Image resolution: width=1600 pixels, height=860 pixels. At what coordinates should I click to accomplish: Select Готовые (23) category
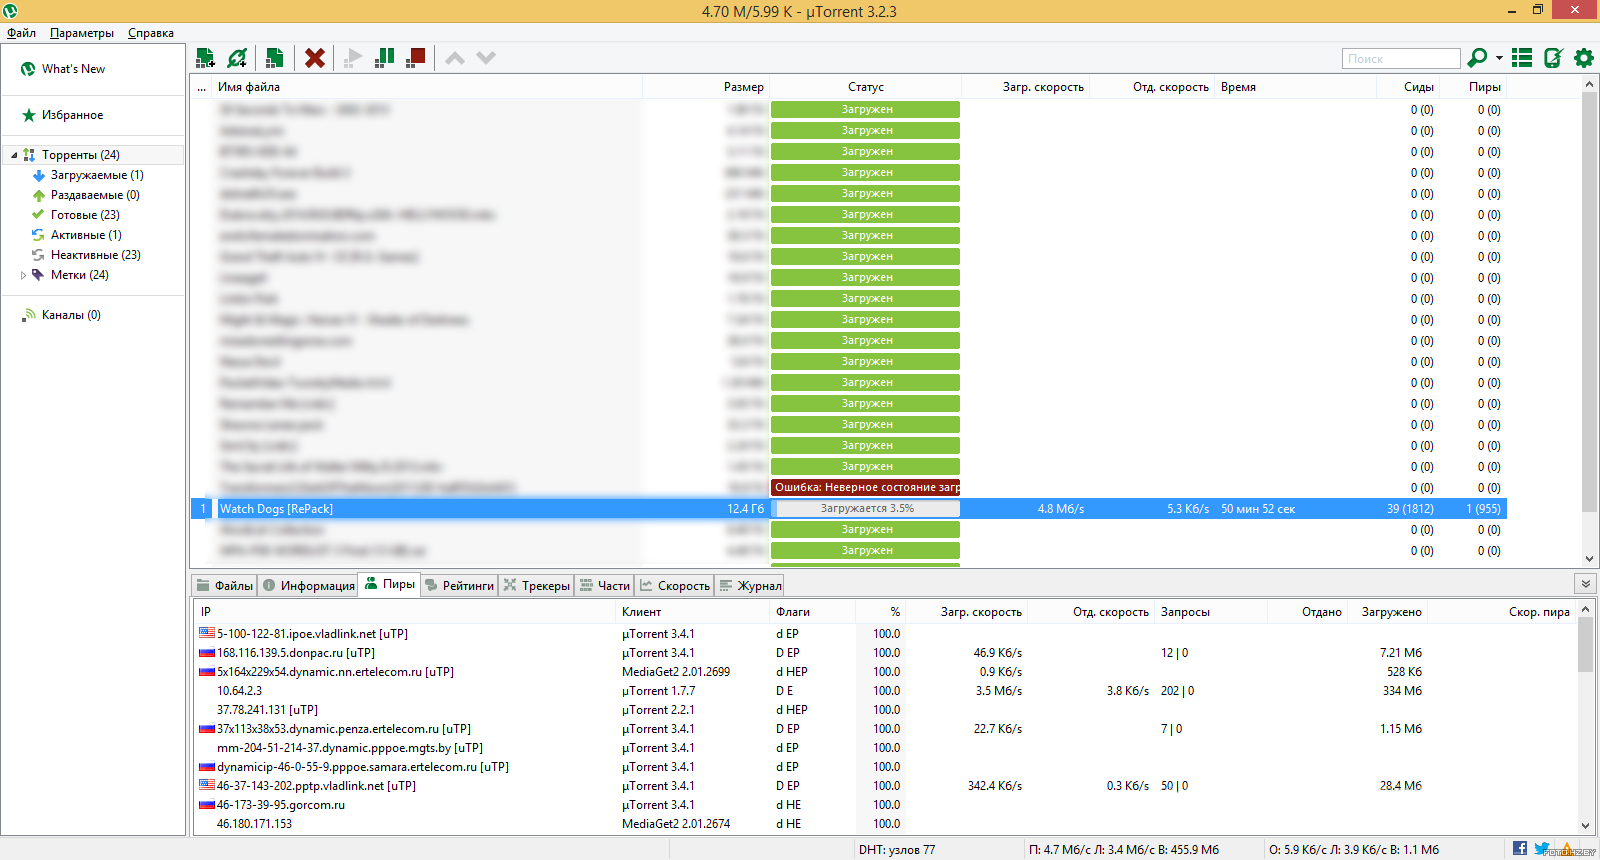click(85, 215)
